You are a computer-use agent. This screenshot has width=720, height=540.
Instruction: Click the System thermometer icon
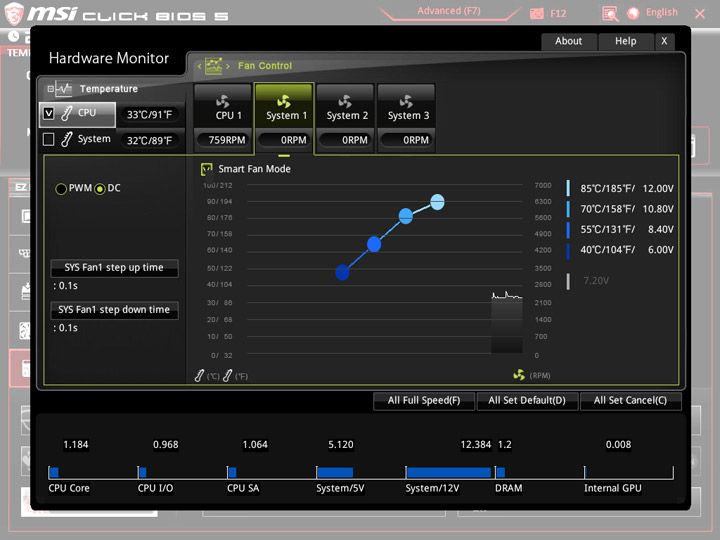[67, 139]
